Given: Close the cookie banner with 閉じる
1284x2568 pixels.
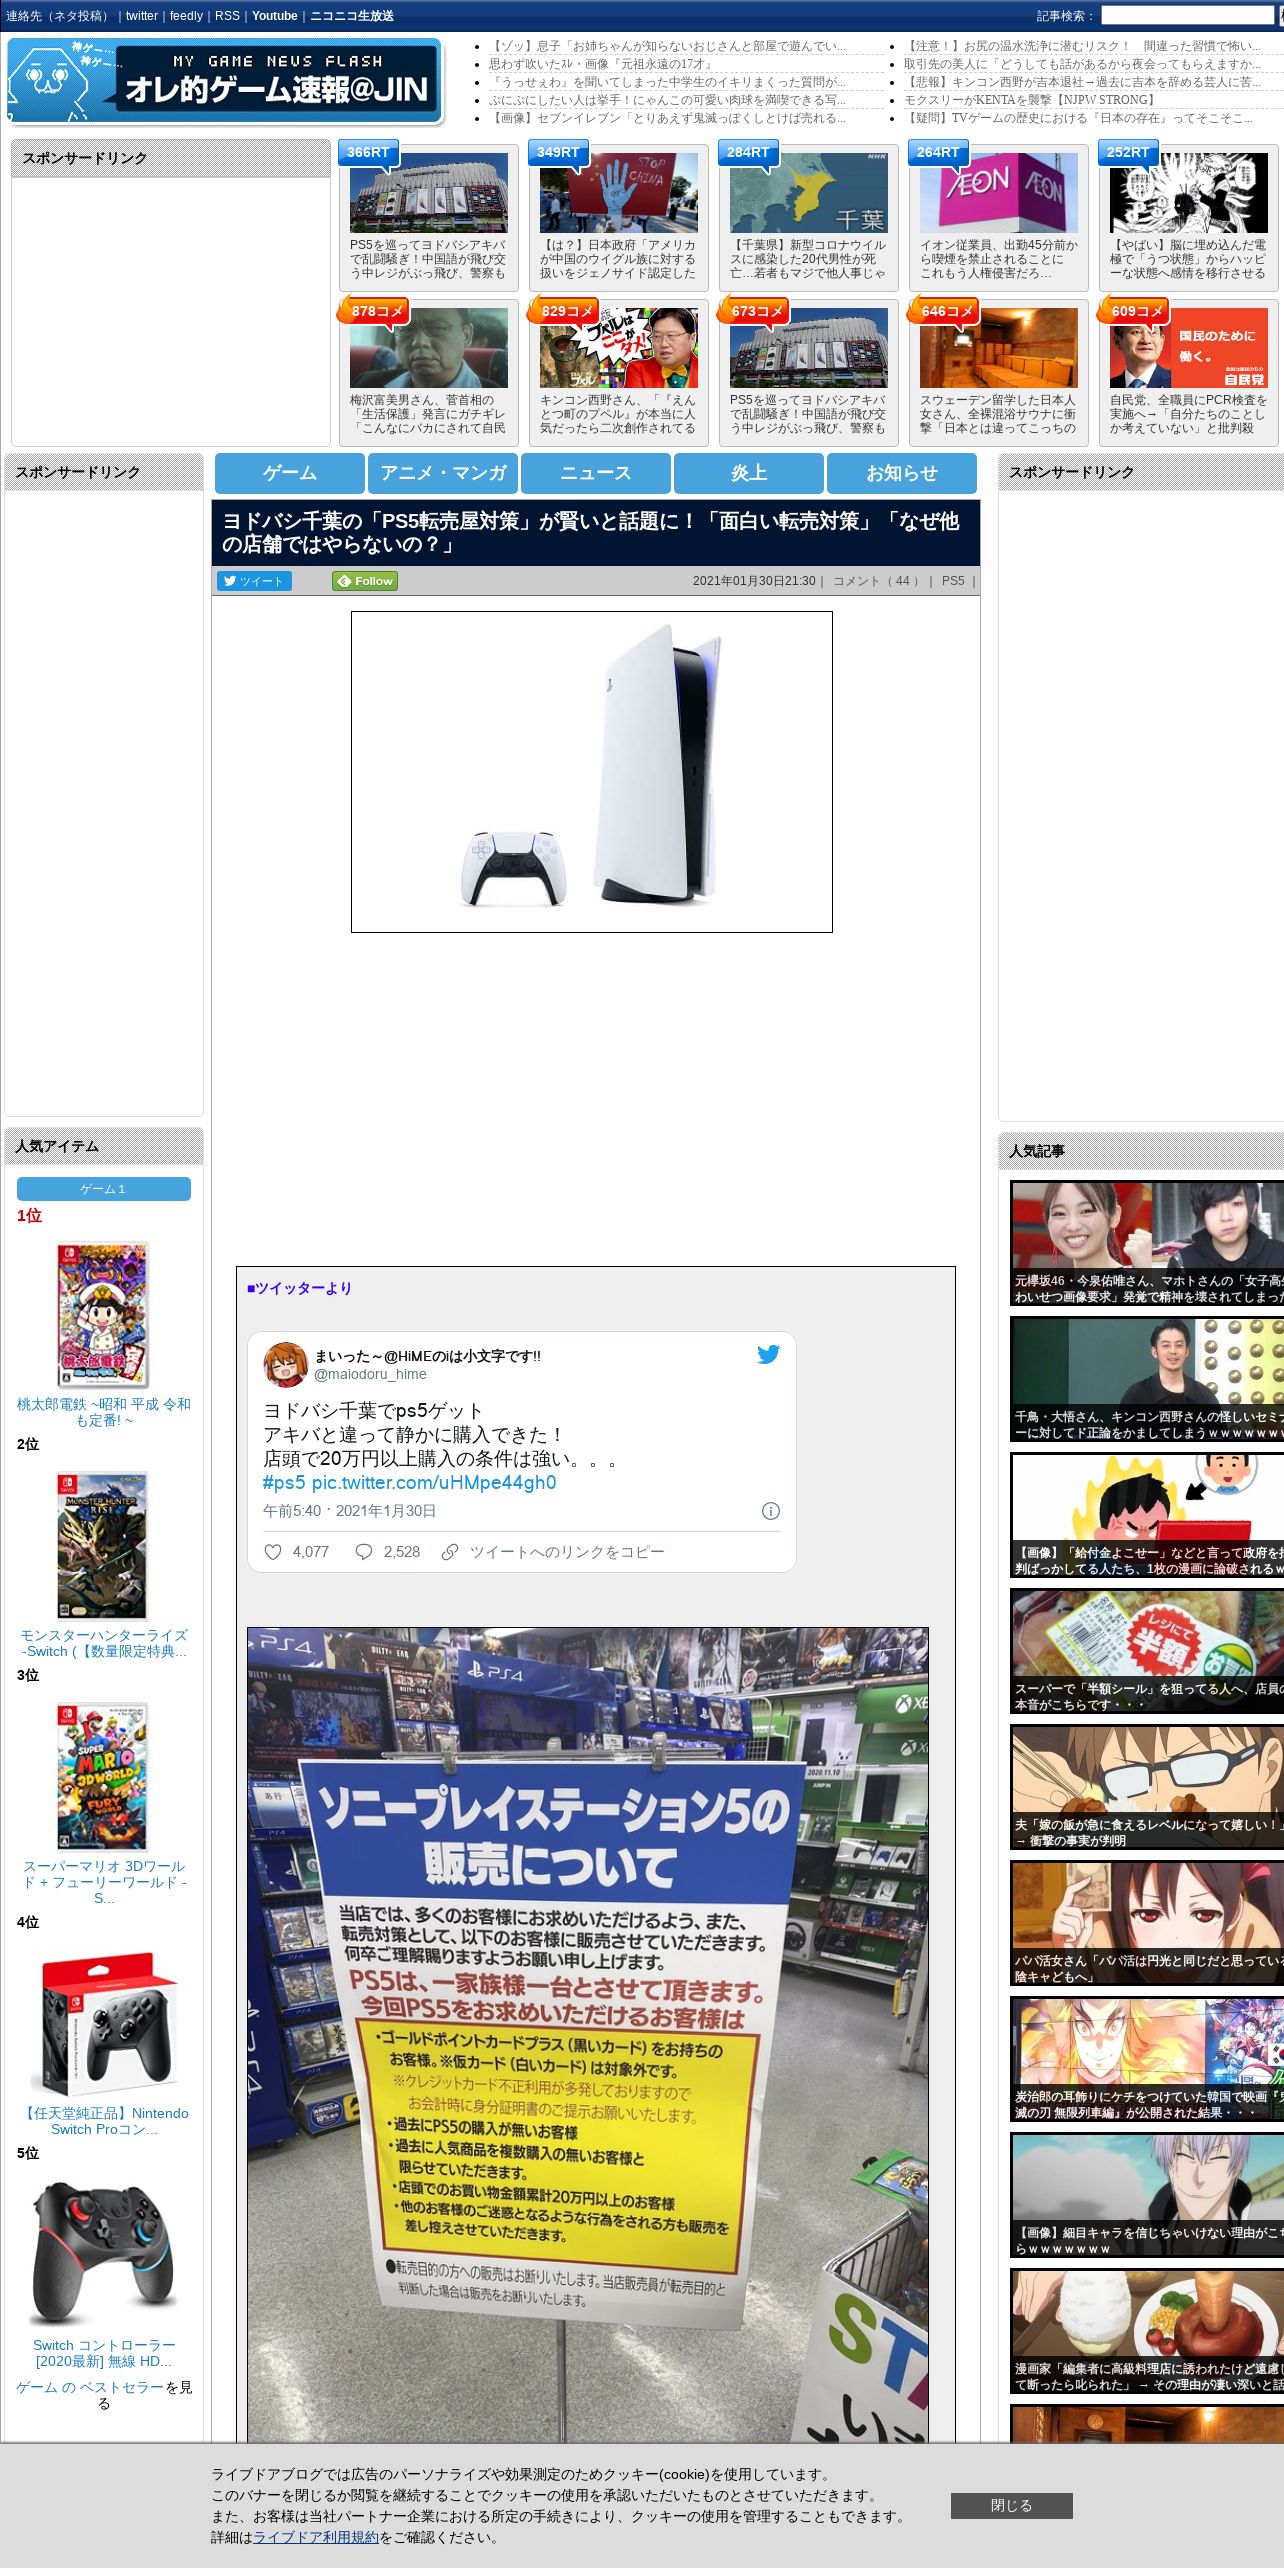Looking at the screenshot, I should click(1011, 2505).
